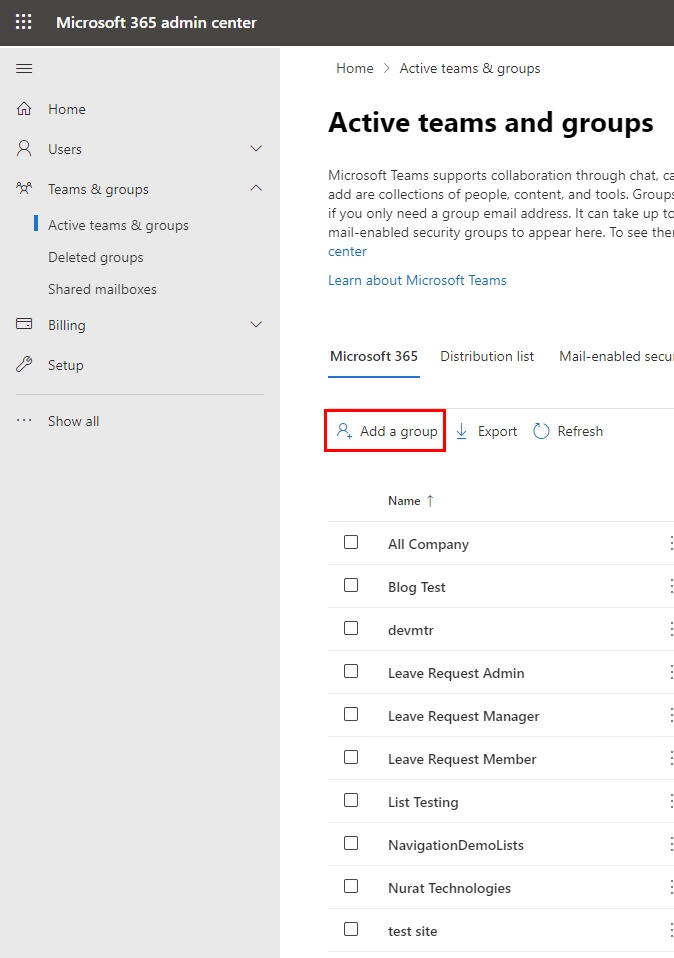
Task: Tick the Leave Request Manager checkbox
Action: pyautogui.click(x=351, y=714)
